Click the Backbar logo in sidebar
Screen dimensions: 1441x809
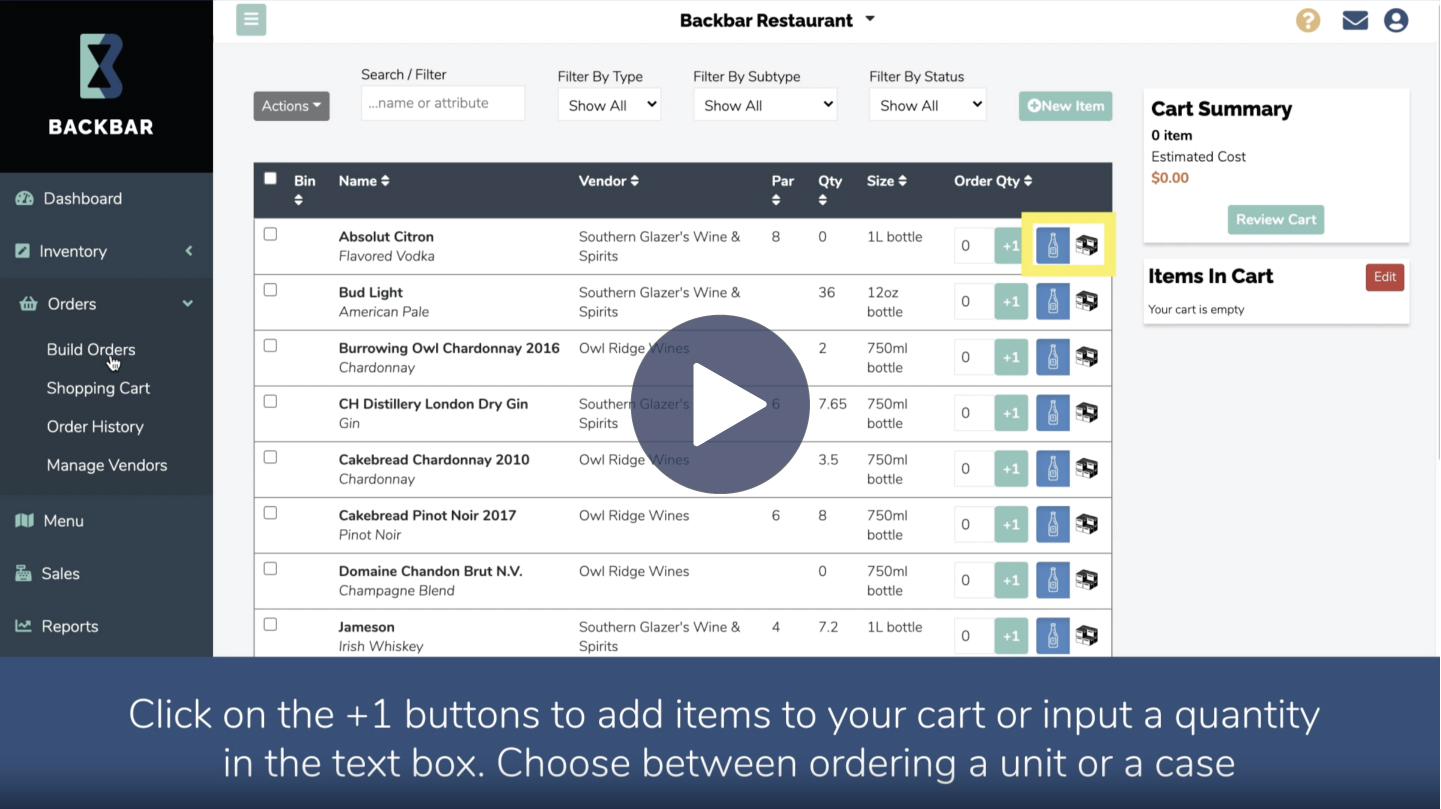tap(101, 85)
